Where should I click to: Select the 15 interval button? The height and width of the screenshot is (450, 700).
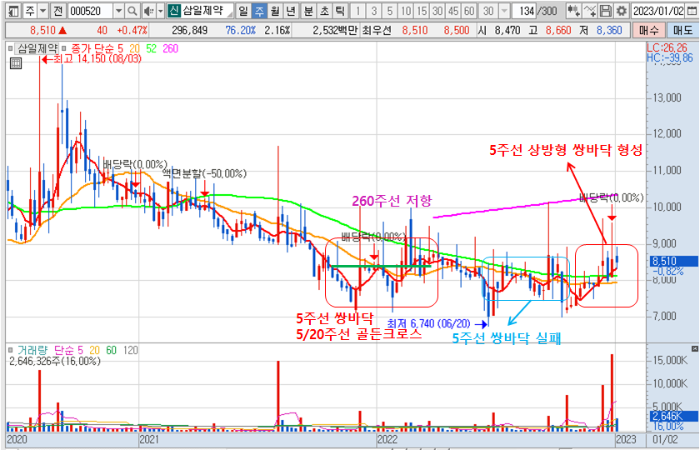[421, 11]
